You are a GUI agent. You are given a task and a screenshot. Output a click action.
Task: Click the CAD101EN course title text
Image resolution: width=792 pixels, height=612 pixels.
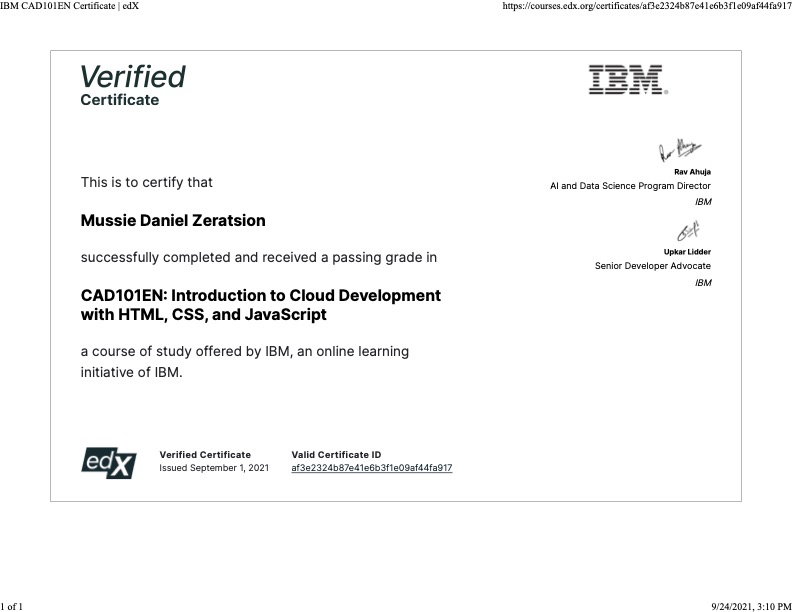(260, 305)
